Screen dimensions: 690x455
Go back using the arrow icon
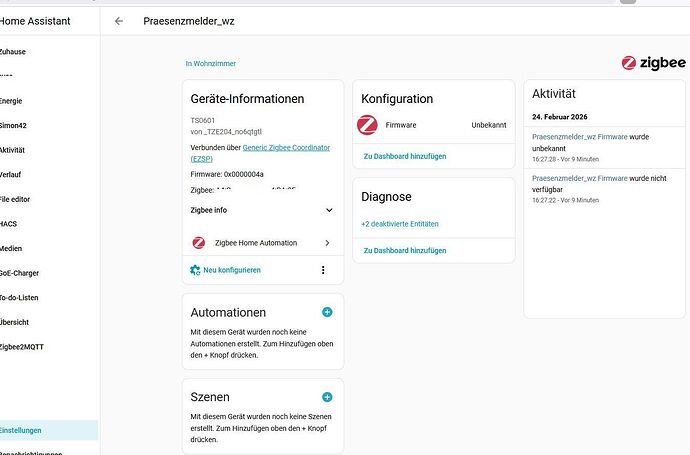point(119,21)
